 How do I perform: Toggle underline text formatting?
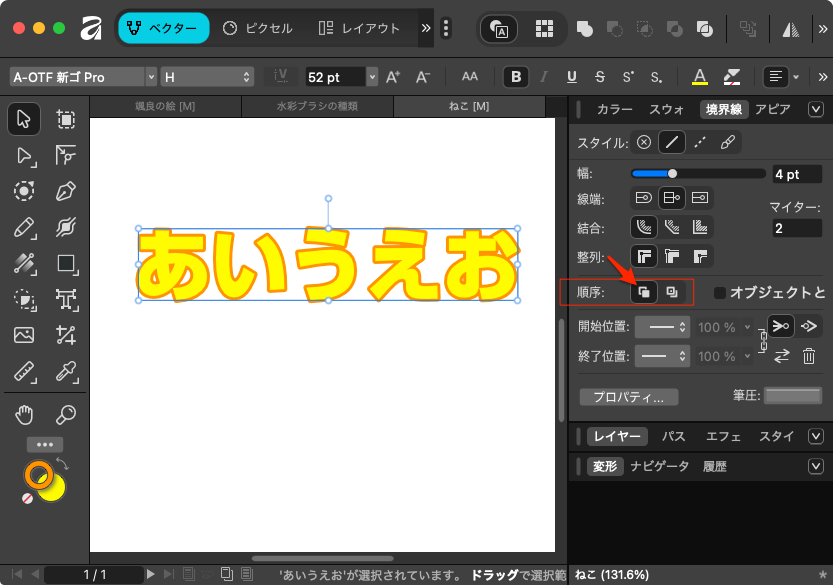coord(572,77)
